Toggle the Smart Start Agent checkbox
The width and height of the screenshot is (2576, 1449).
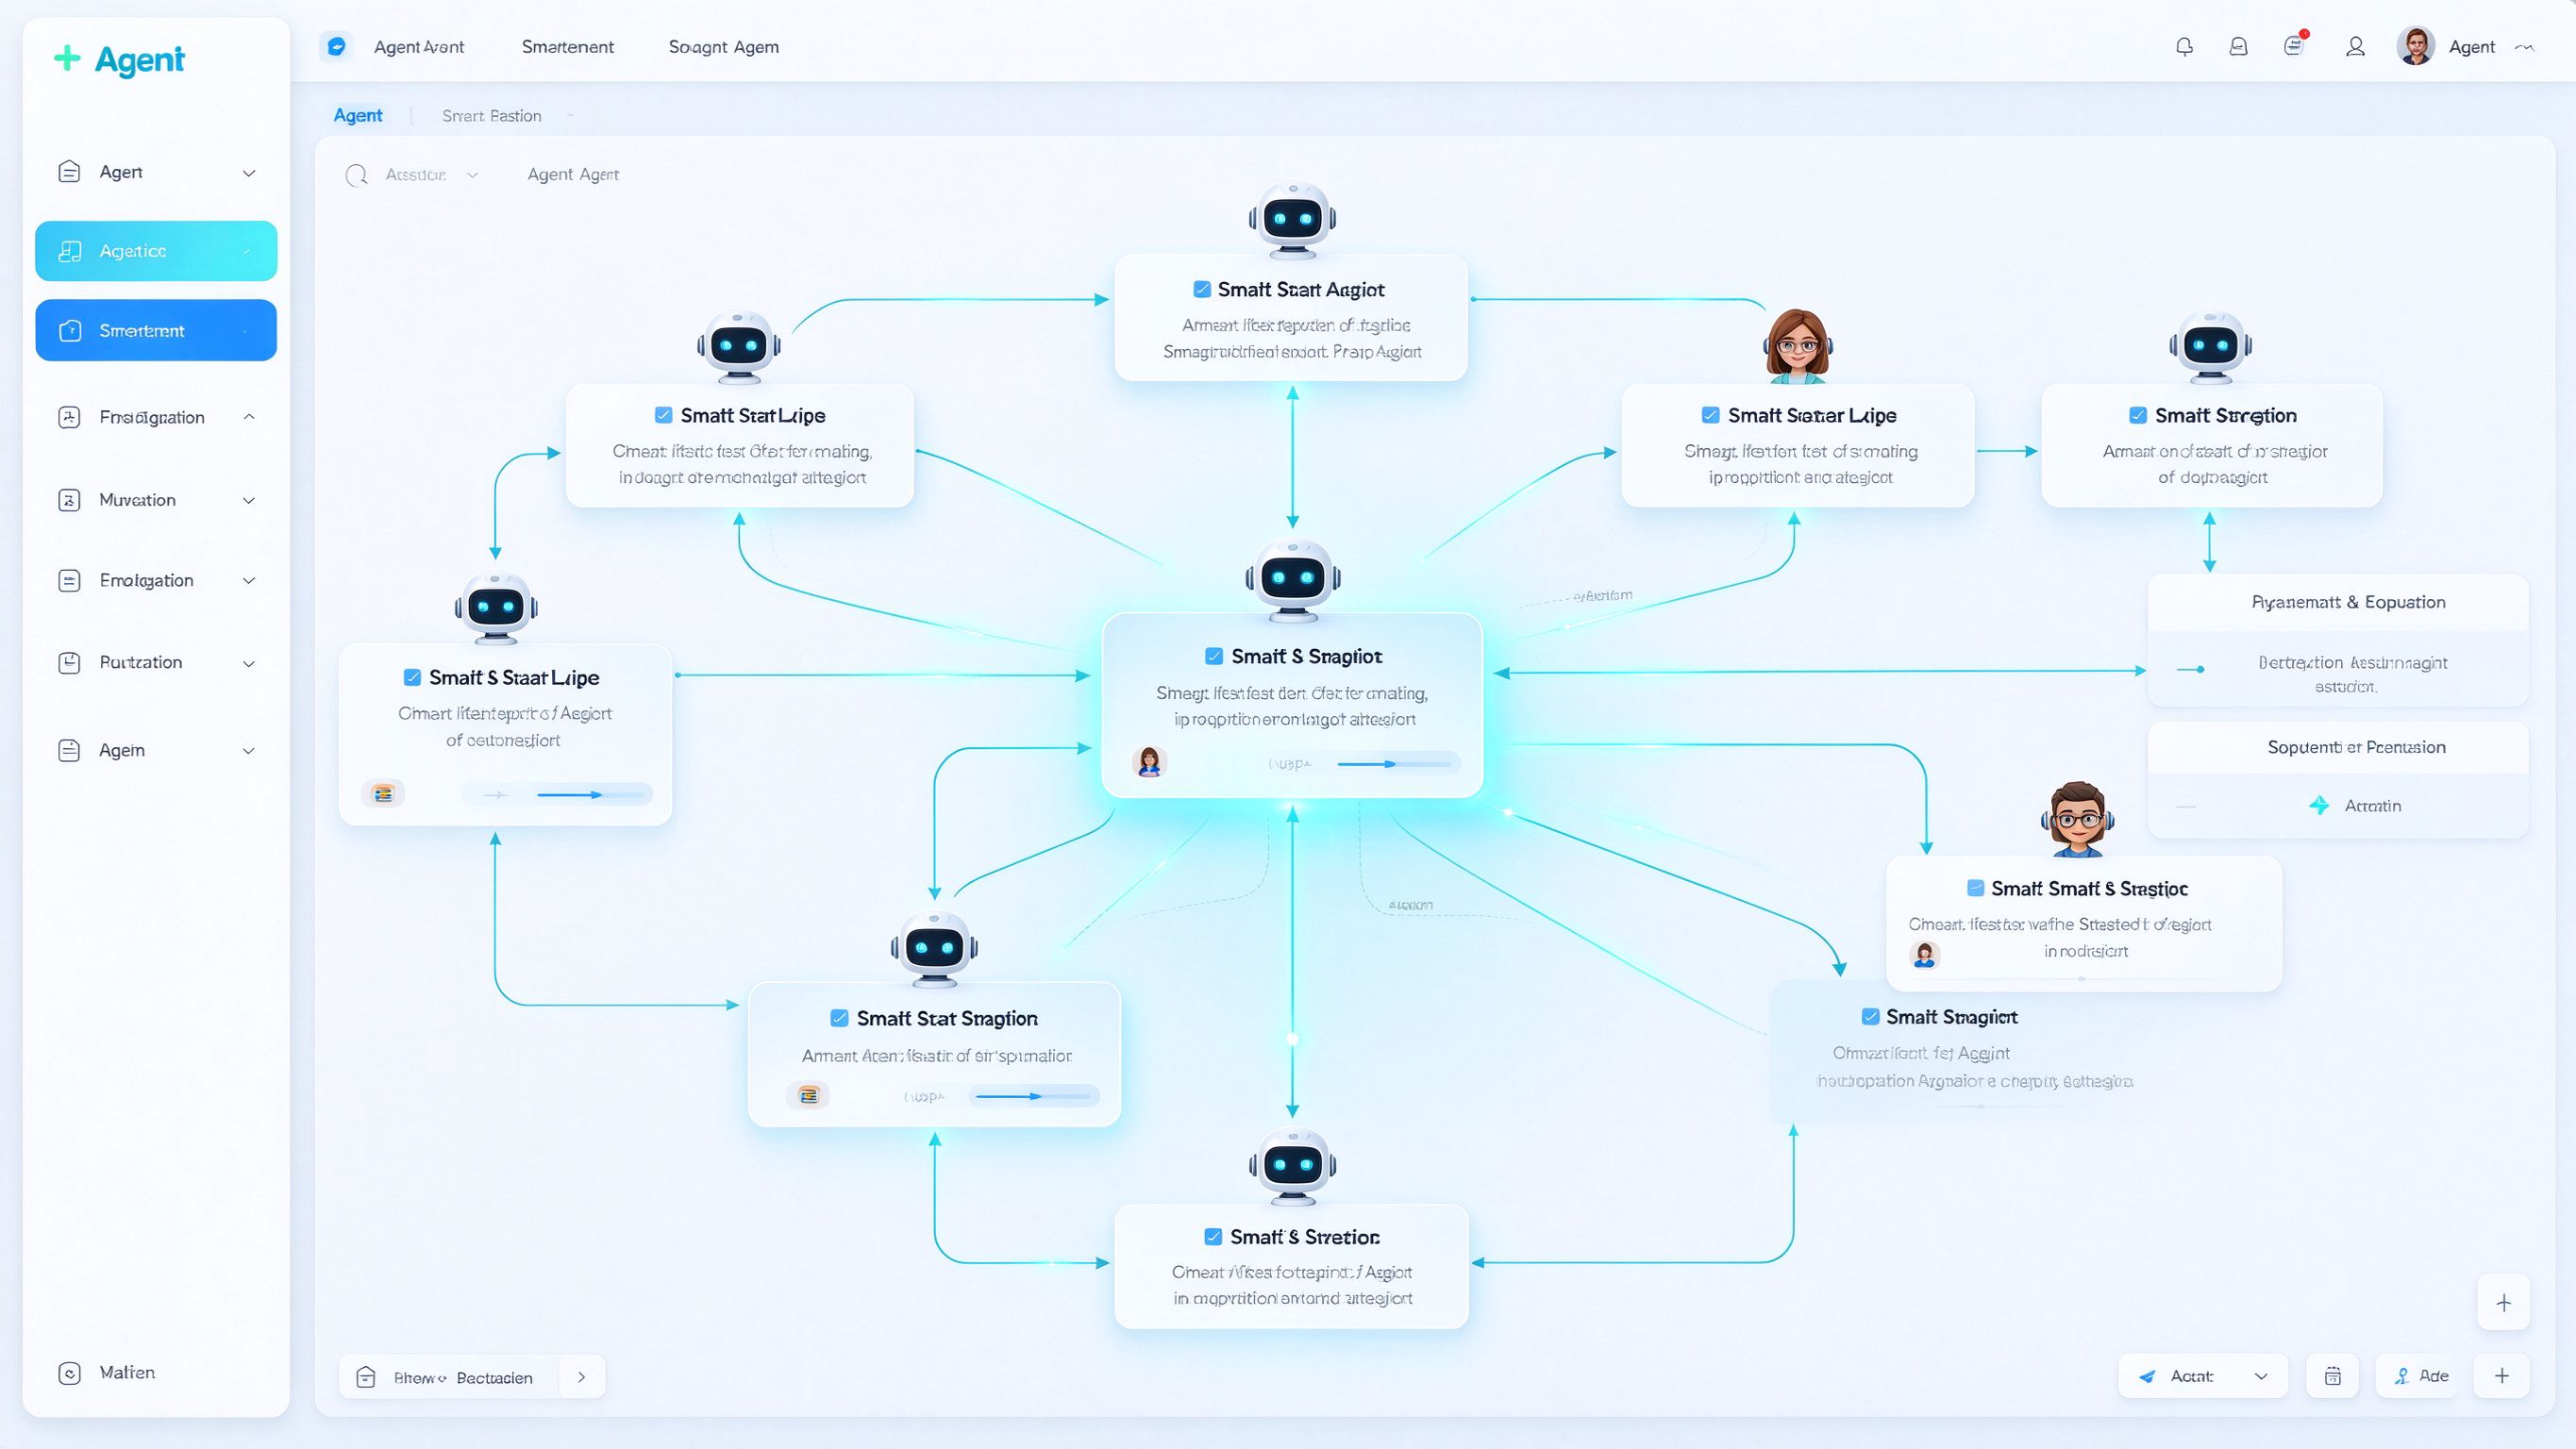[1201, 290]
